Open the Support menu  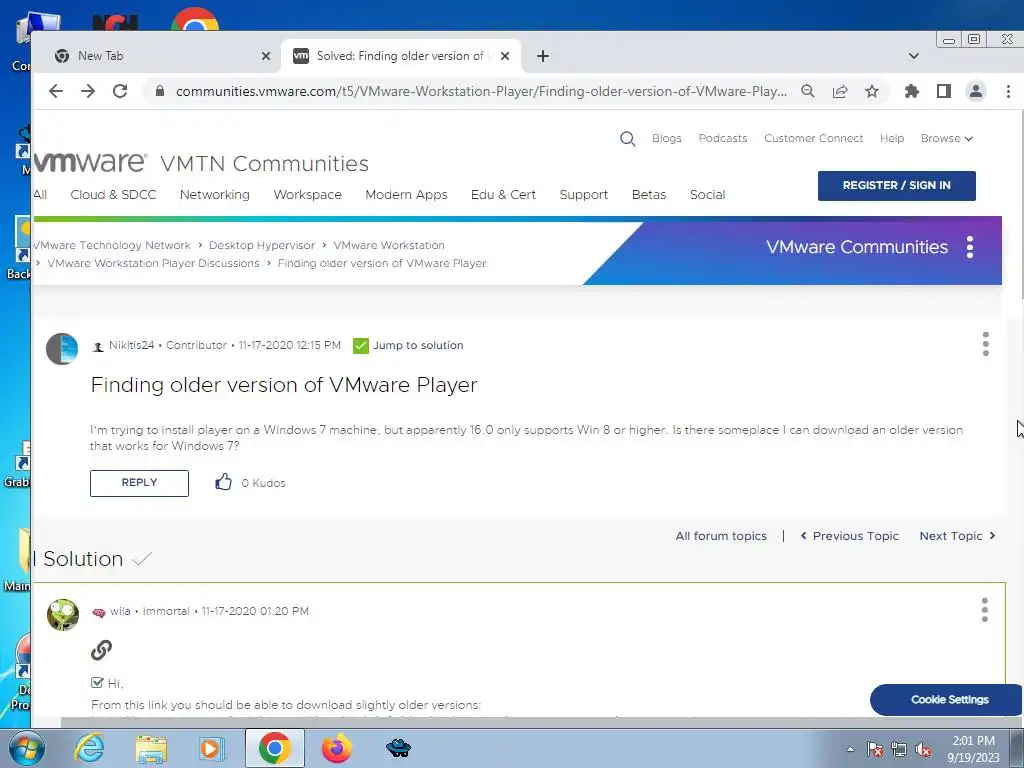pos(584,195)
